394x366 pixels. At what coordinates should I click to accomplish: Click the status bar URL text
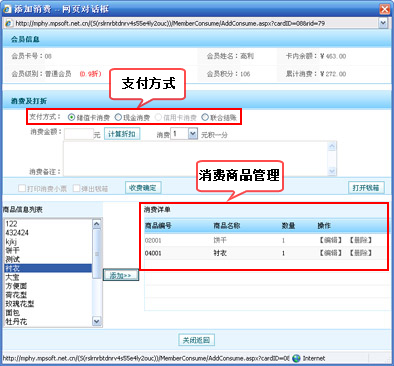146,358
